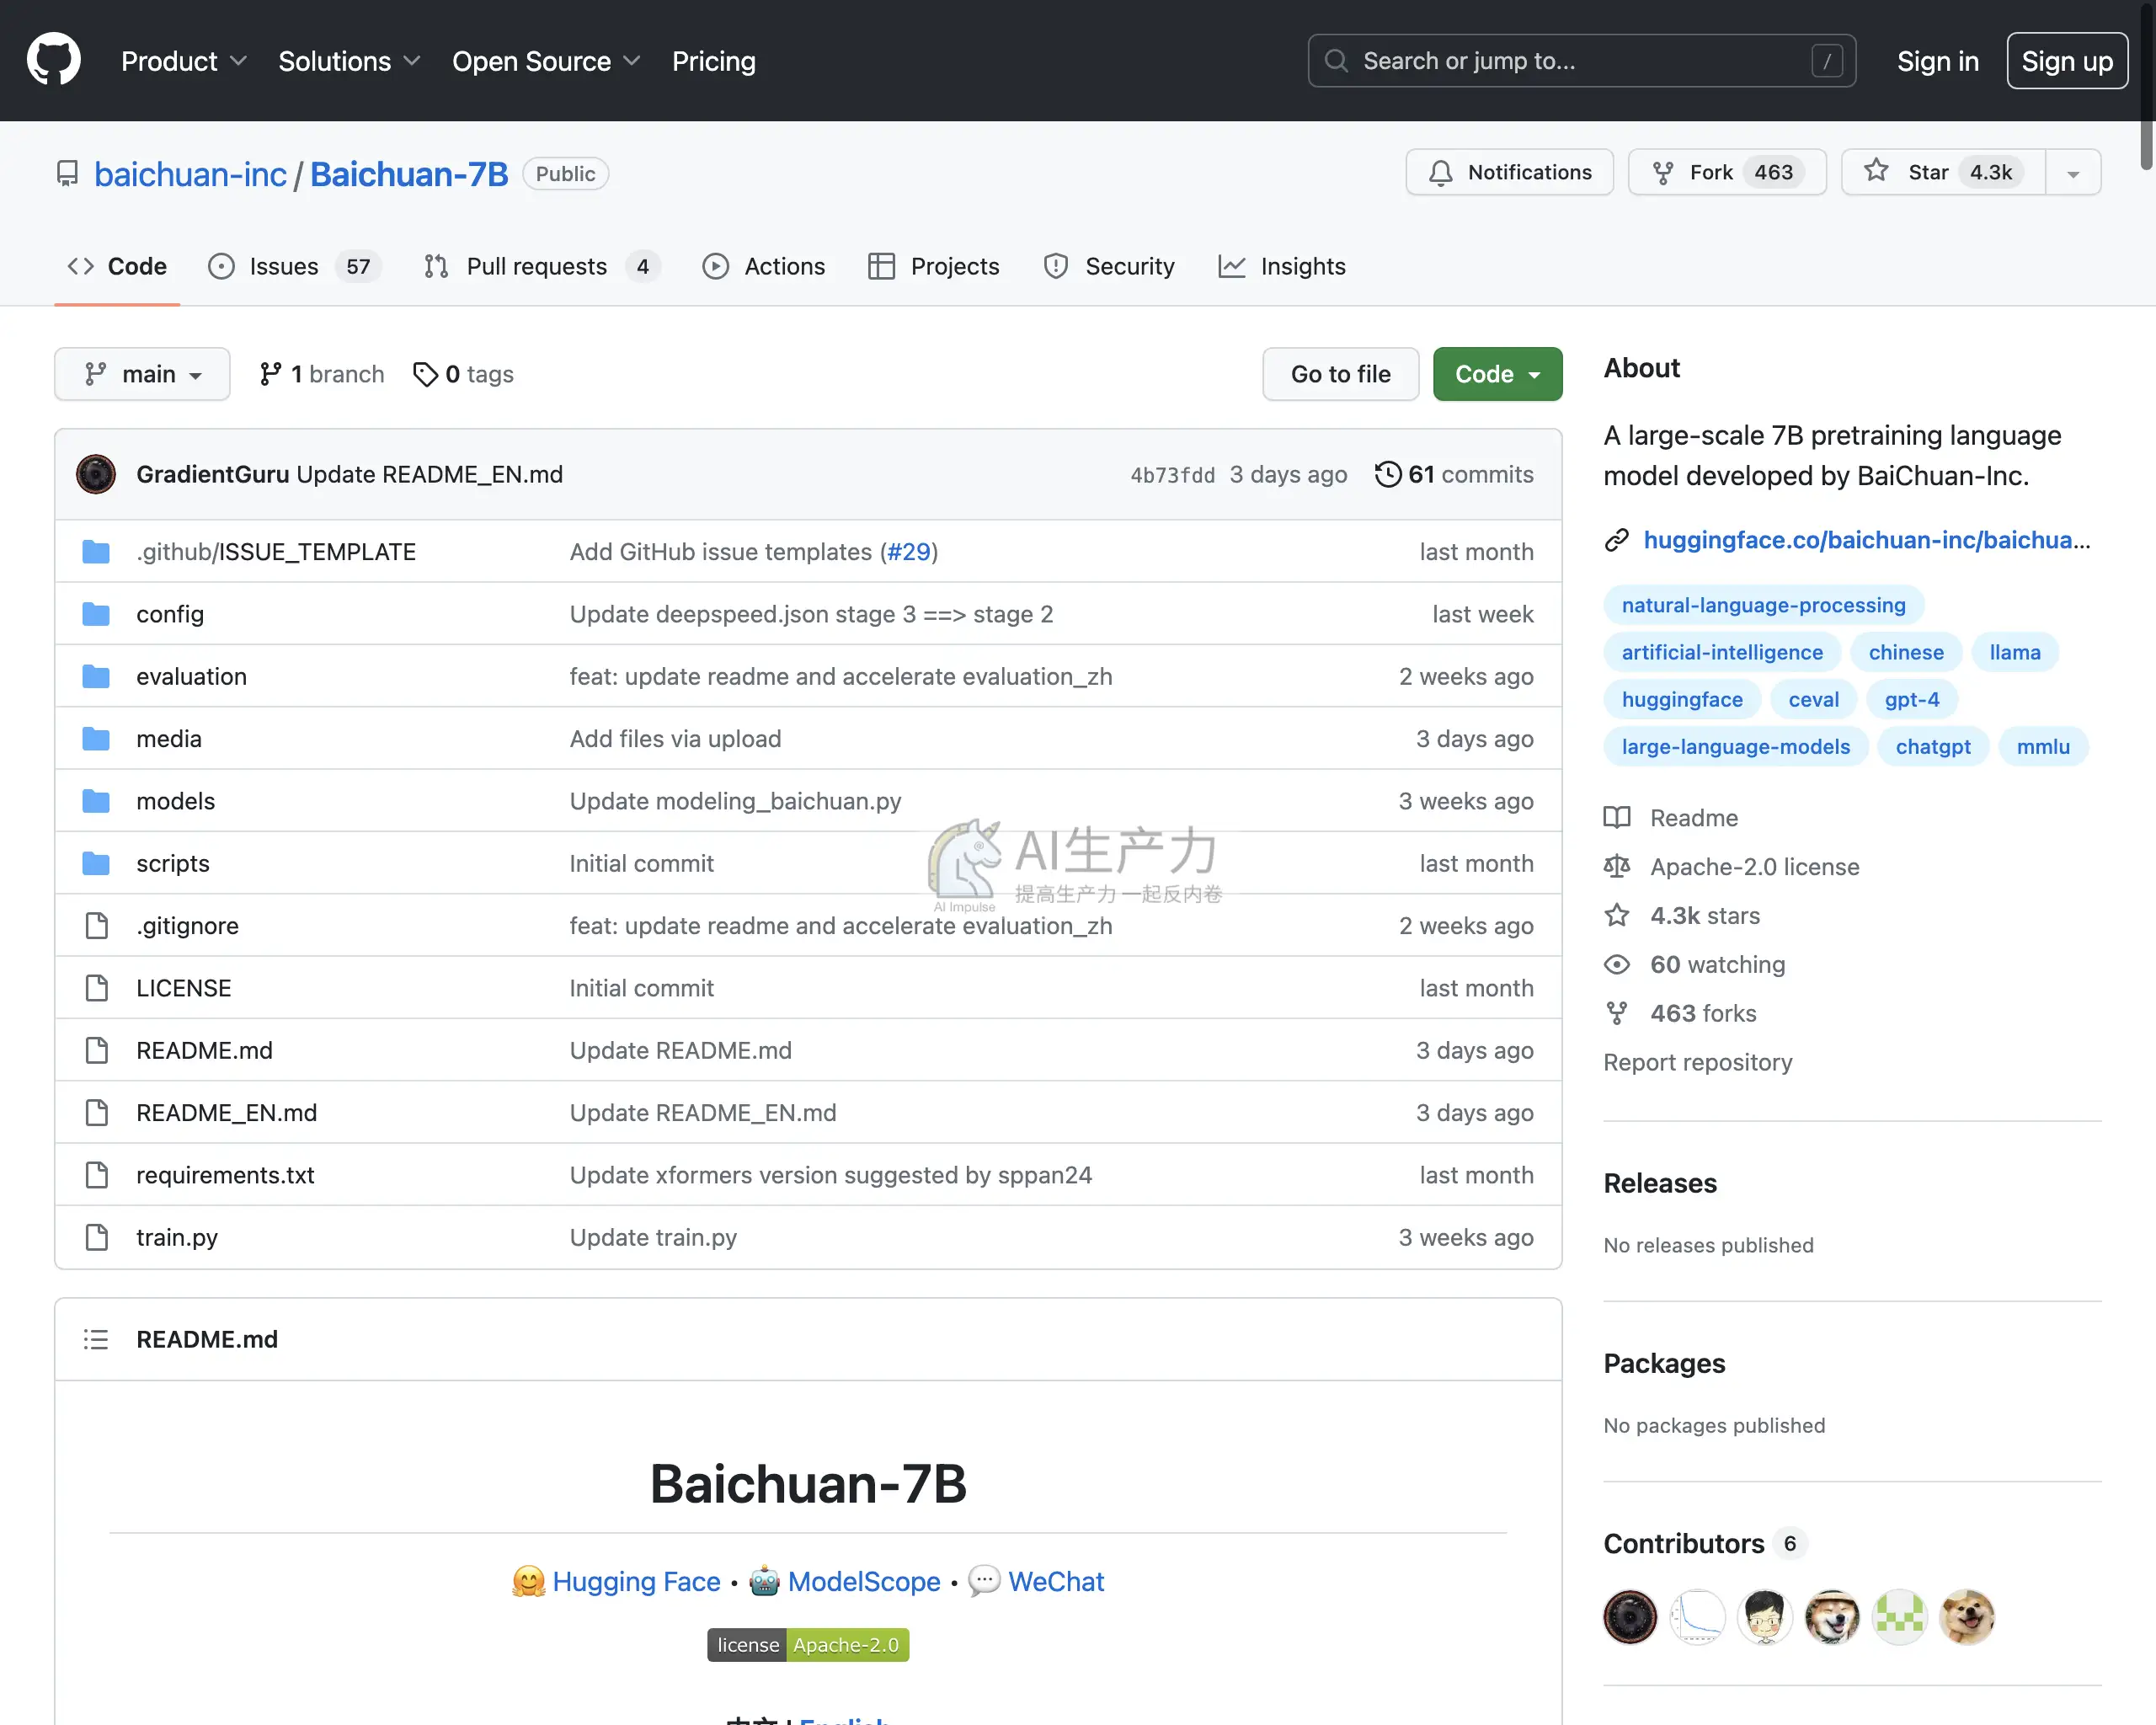
Task: Click the GradientGuru avatar in commit header
Action: [x=96, y=474]
